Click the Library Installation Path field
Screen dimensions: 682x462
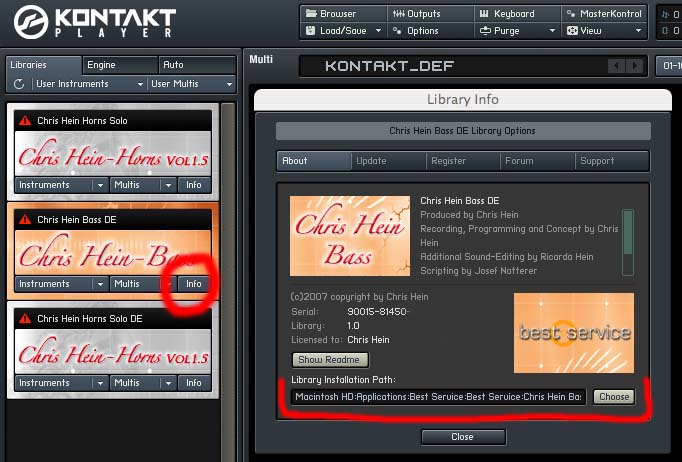(x=438, y=397)
